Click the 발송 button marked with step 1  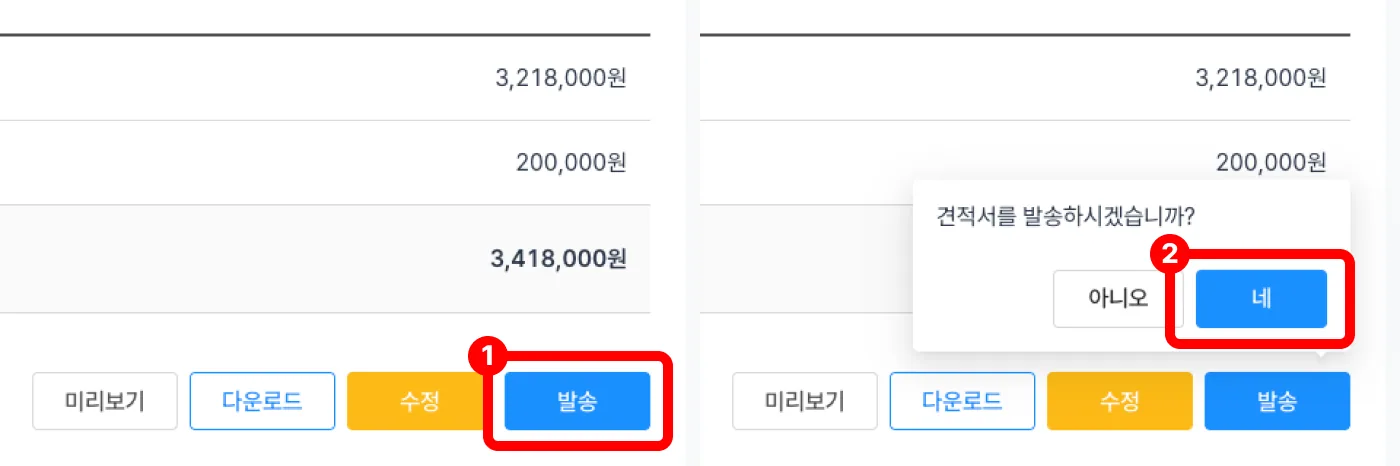pyautogui.click(x=577, y=401)
